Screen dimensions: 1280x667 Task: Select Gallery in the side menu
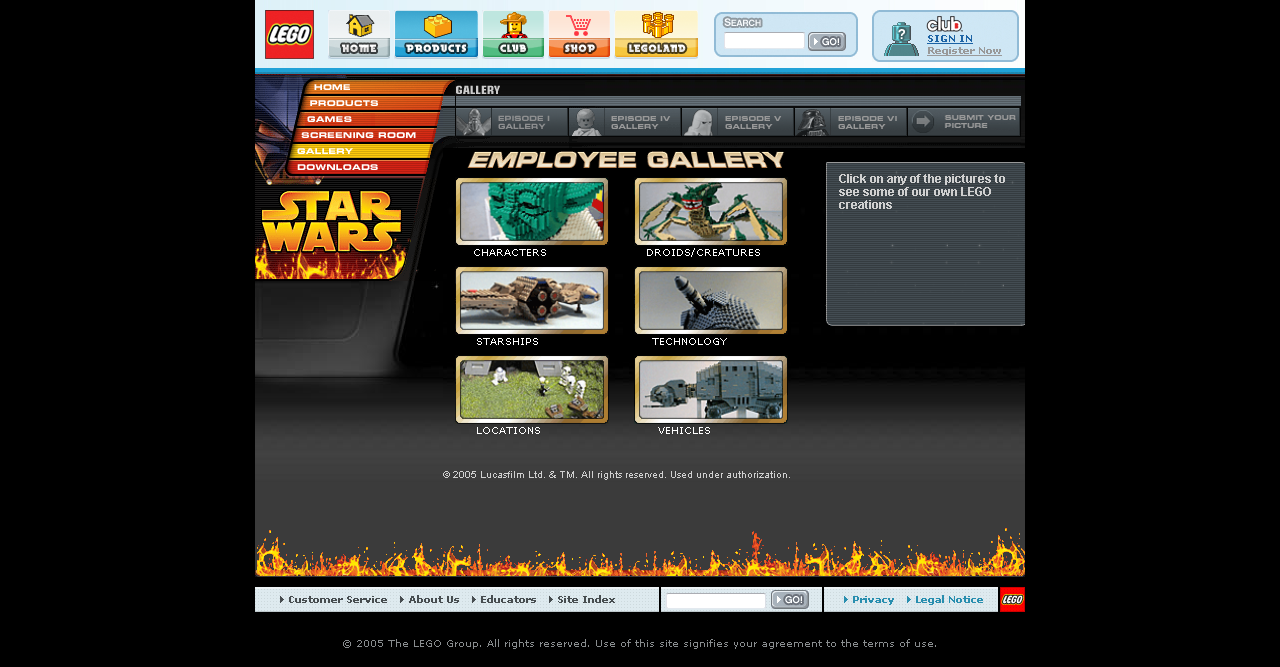325,151
